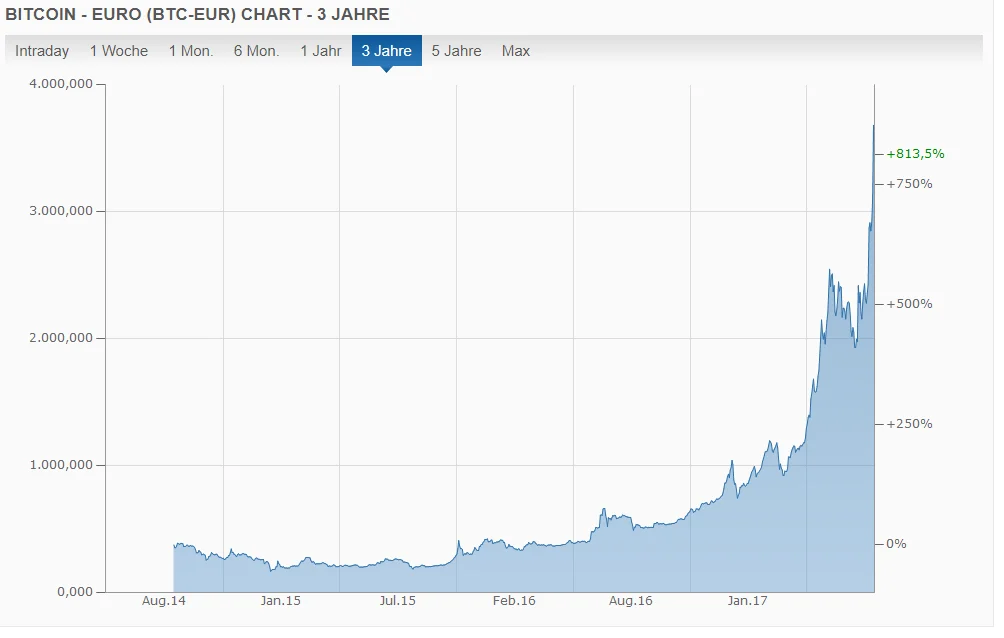Screen dimensions: 1004x638
Task: Click the 0,000 y-axis value
Action: tap(75, 591)
